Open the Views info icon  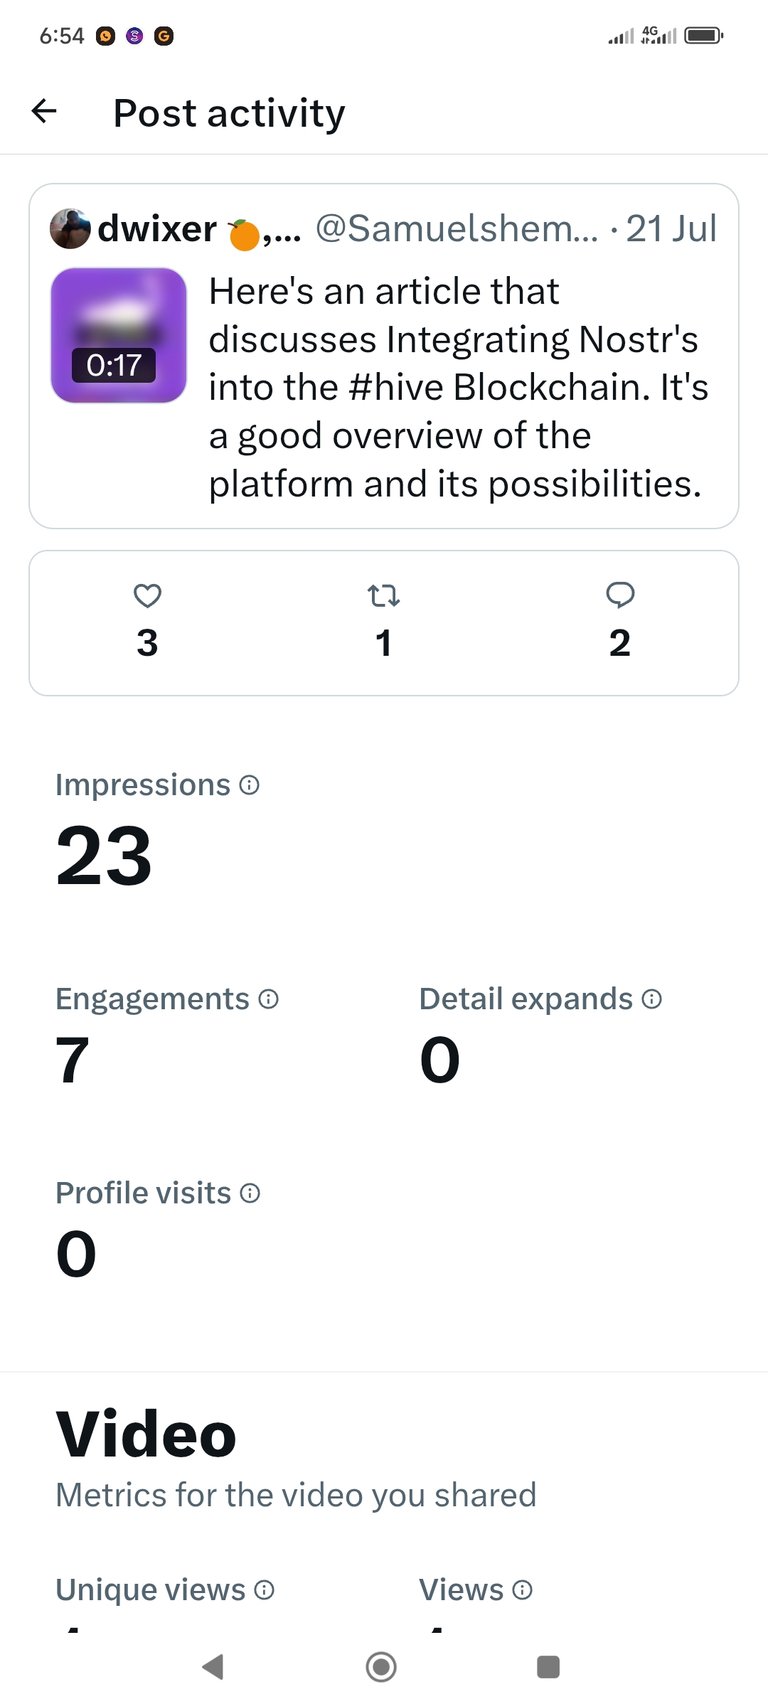[x=522, y=1590]
